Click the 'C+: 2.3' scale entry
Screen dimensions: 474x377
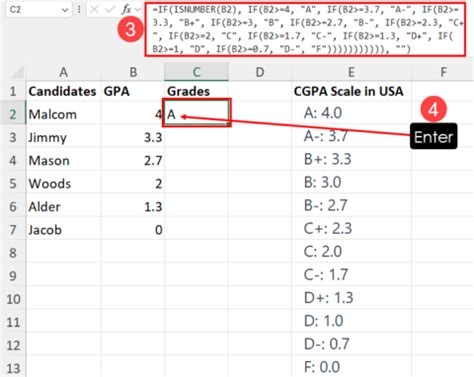click(x=328, y=228)
